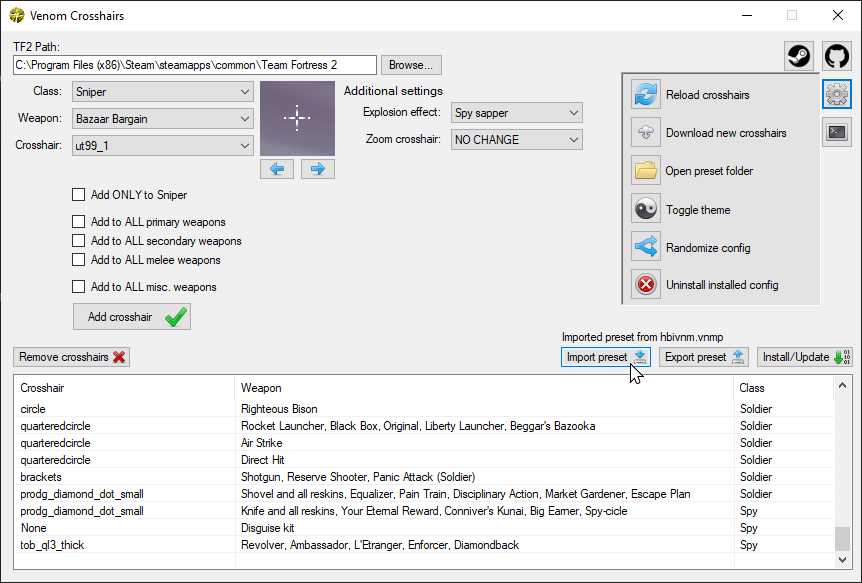Open the Weapon dropdown showing Bazaar Bargain
The width and height of the screenshot is (862, 583).
click(163, 119)
